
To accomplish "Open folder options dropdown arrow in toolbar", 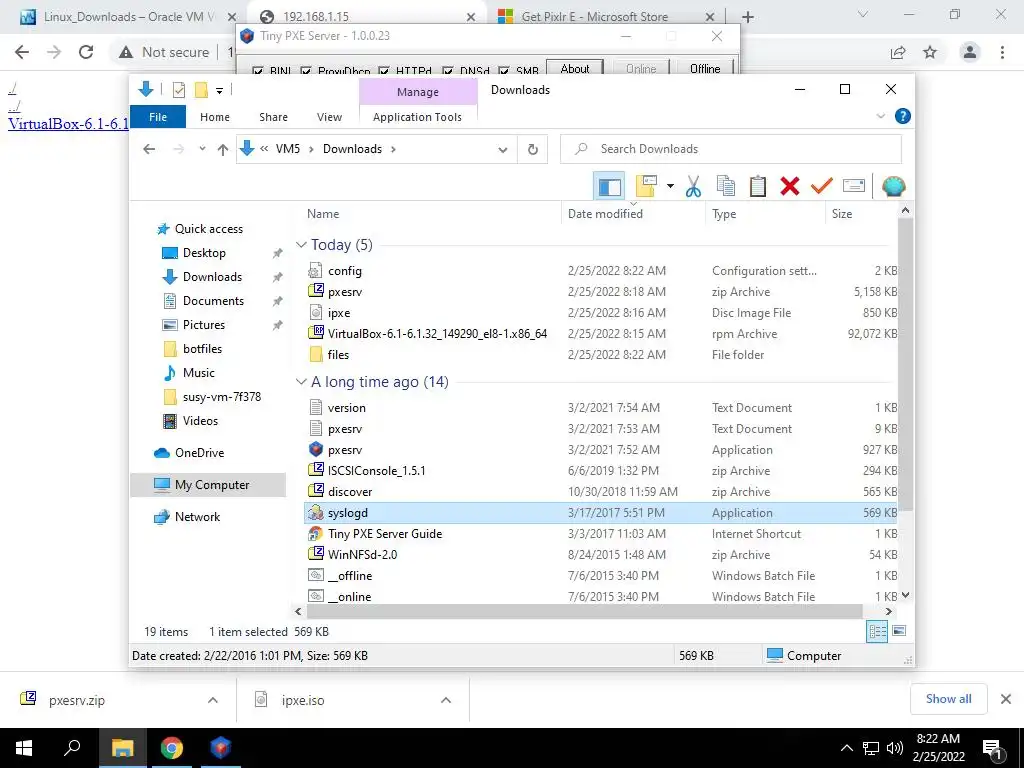I will tap(670, 186).
